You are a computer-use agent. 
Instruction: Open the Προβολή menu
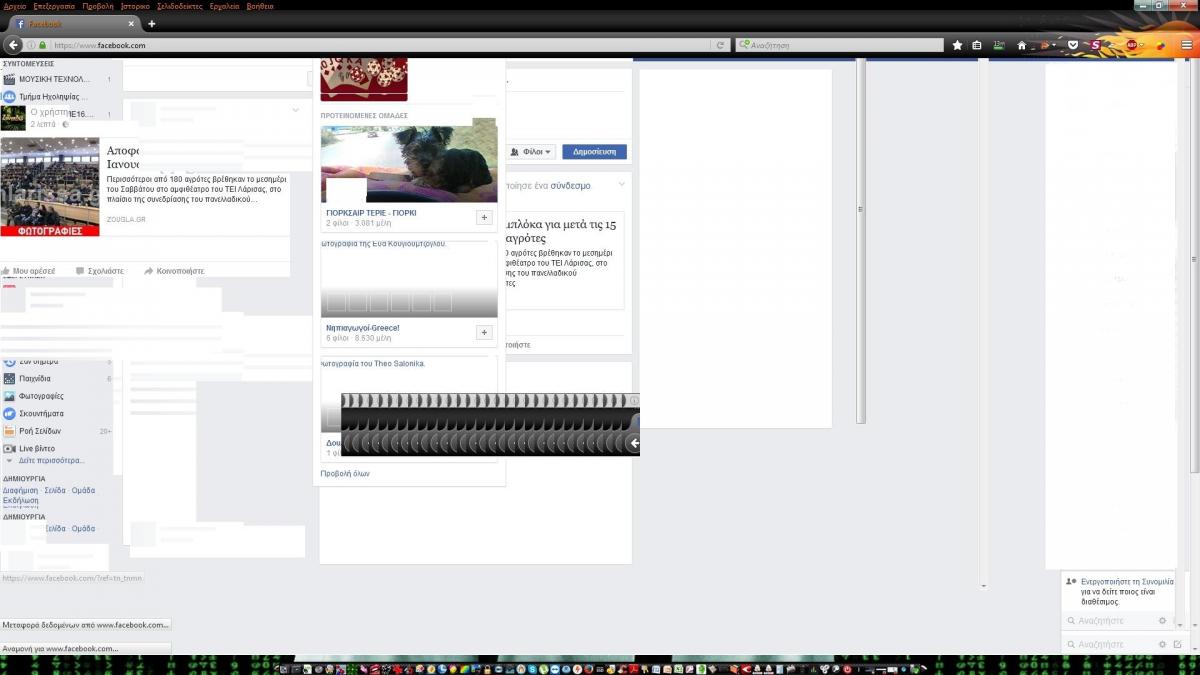pyautogui.click(x=98, y=6)
